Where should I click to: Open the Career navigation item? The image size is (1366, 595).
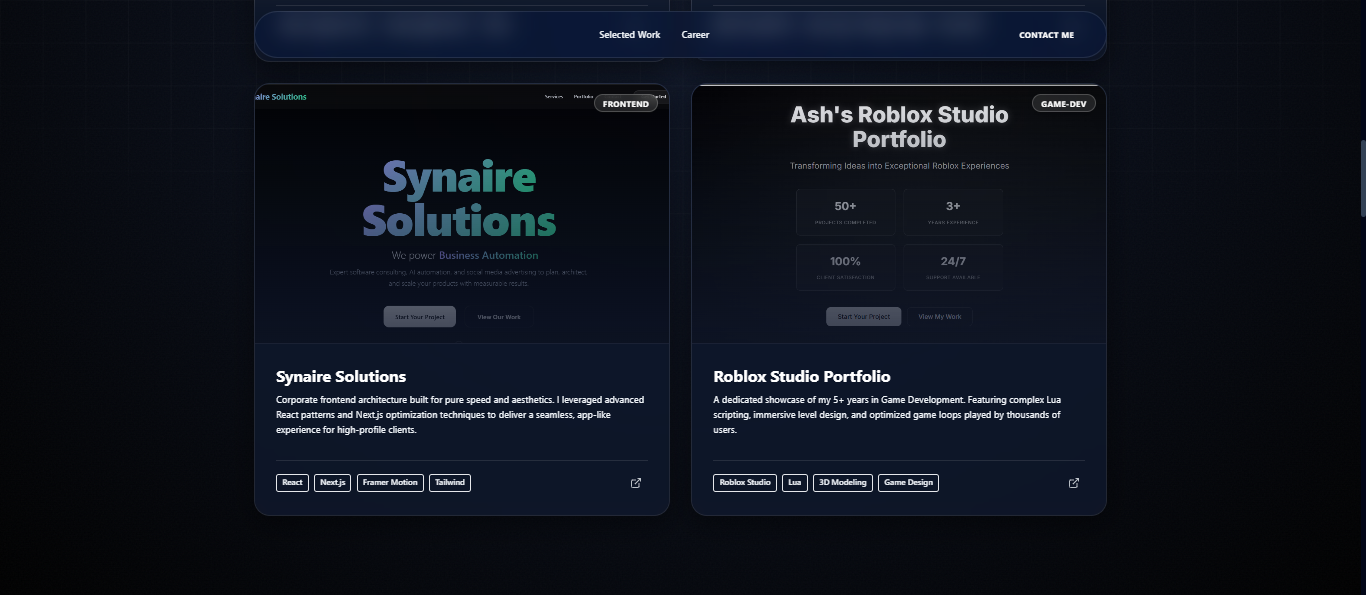(x=695, y=35)
